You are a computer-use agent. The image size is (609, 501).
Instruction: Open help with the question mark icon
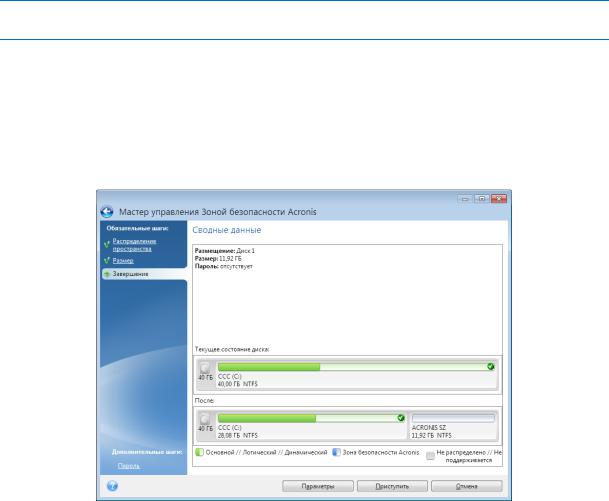click(x=112, y=486)
